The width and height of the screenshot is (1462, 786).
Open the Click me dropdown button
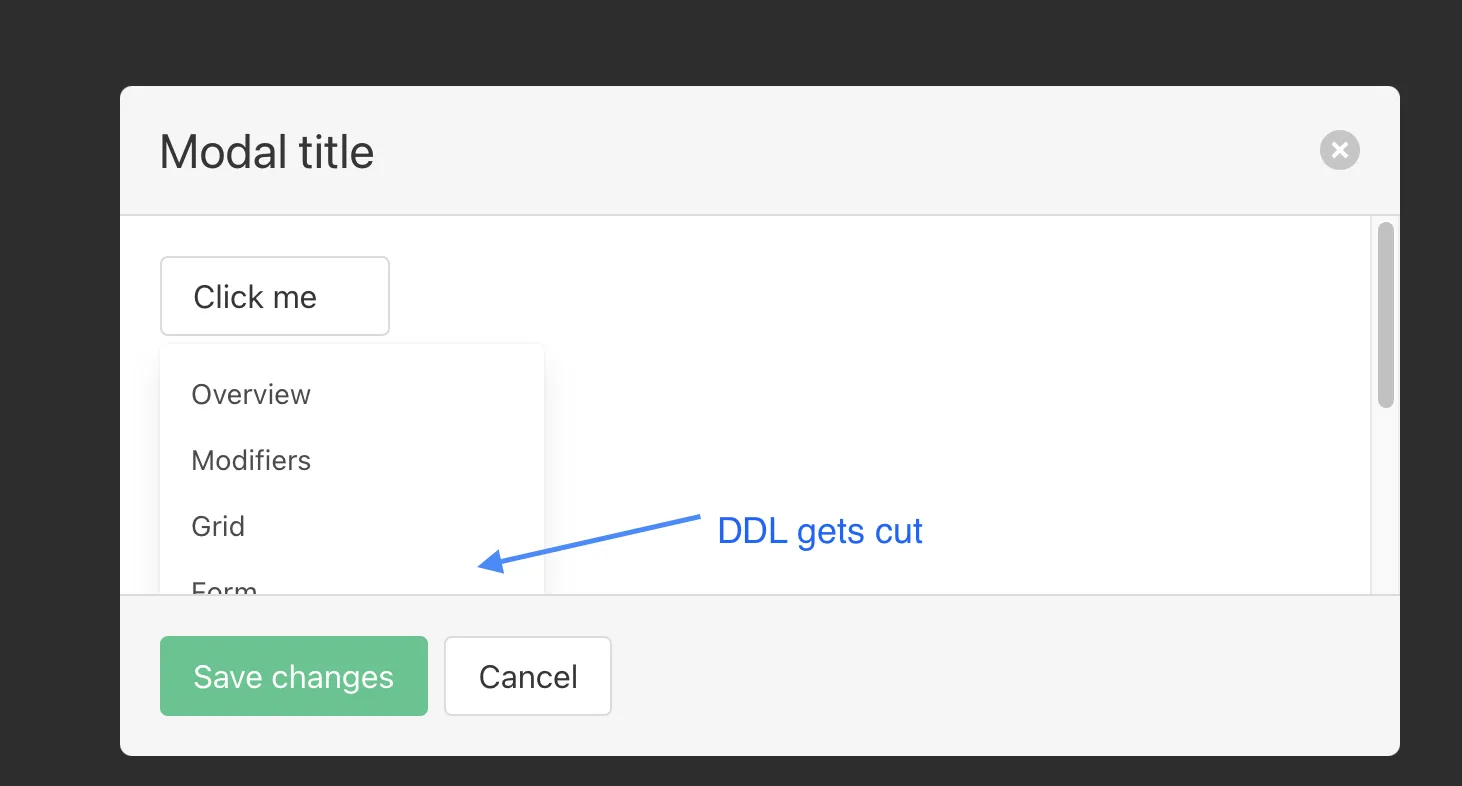(x=274, y=296)
